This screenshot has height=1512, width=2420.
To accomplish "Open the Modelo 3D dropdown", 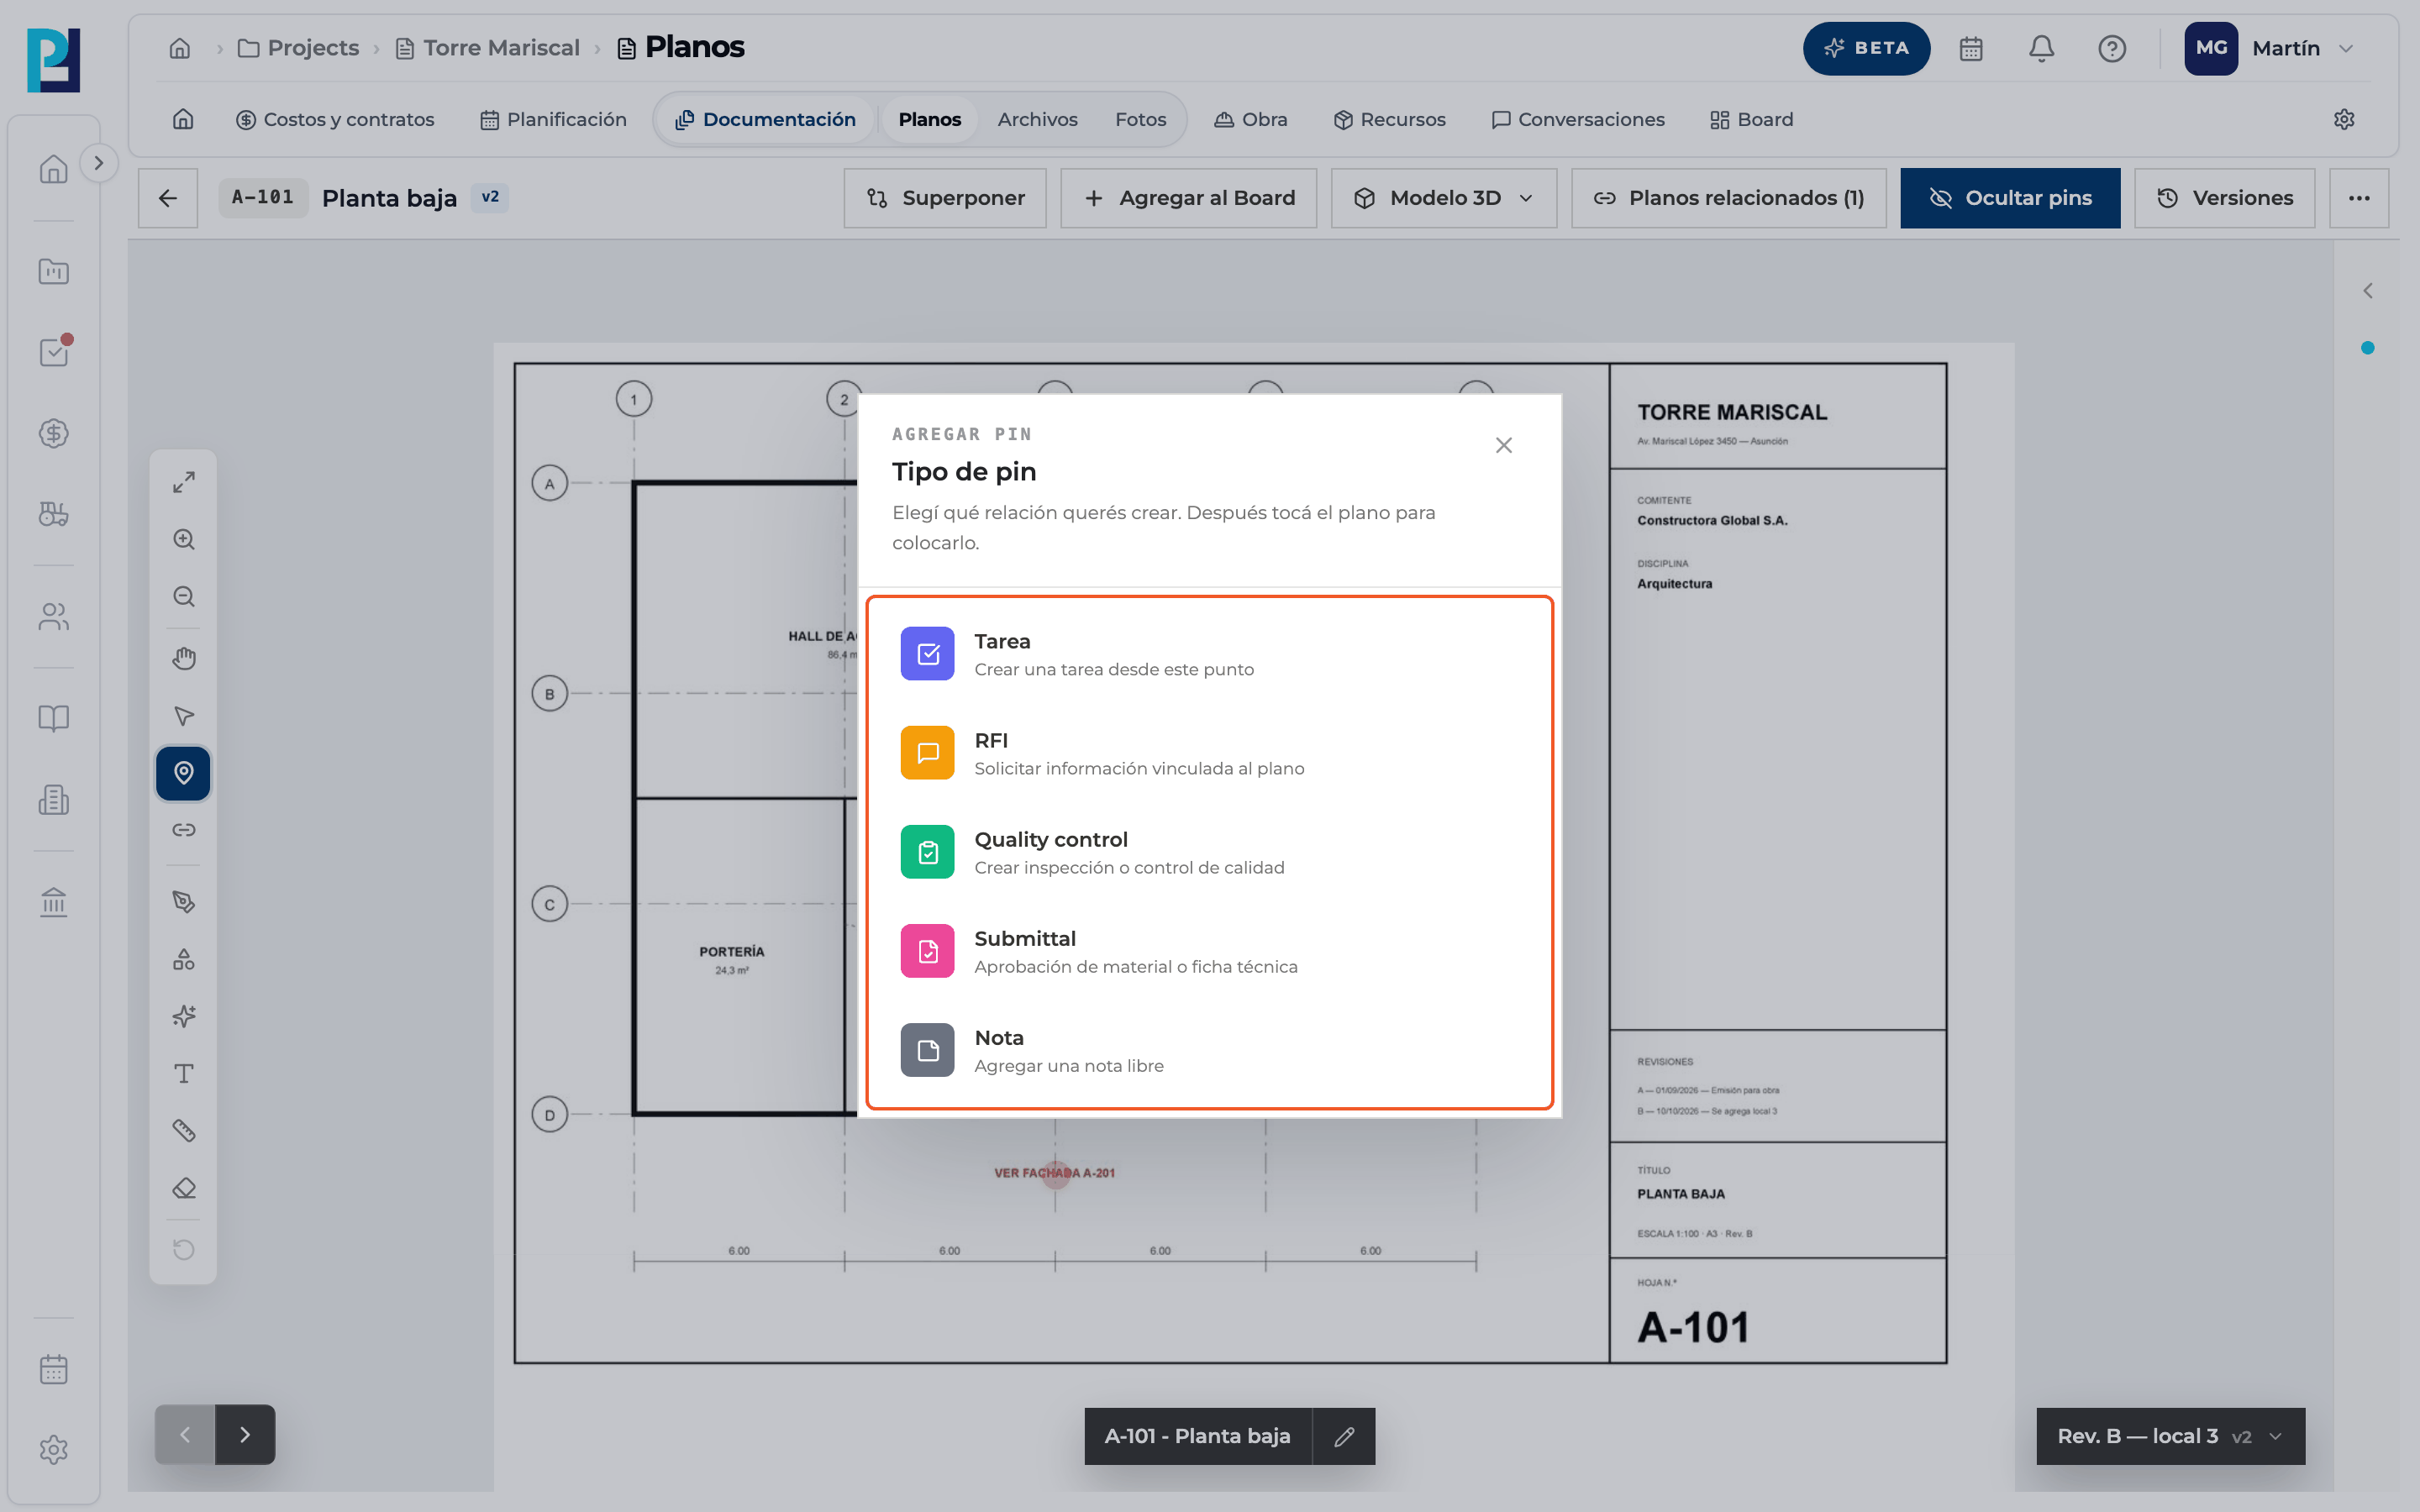I will tap(1444, 198).
